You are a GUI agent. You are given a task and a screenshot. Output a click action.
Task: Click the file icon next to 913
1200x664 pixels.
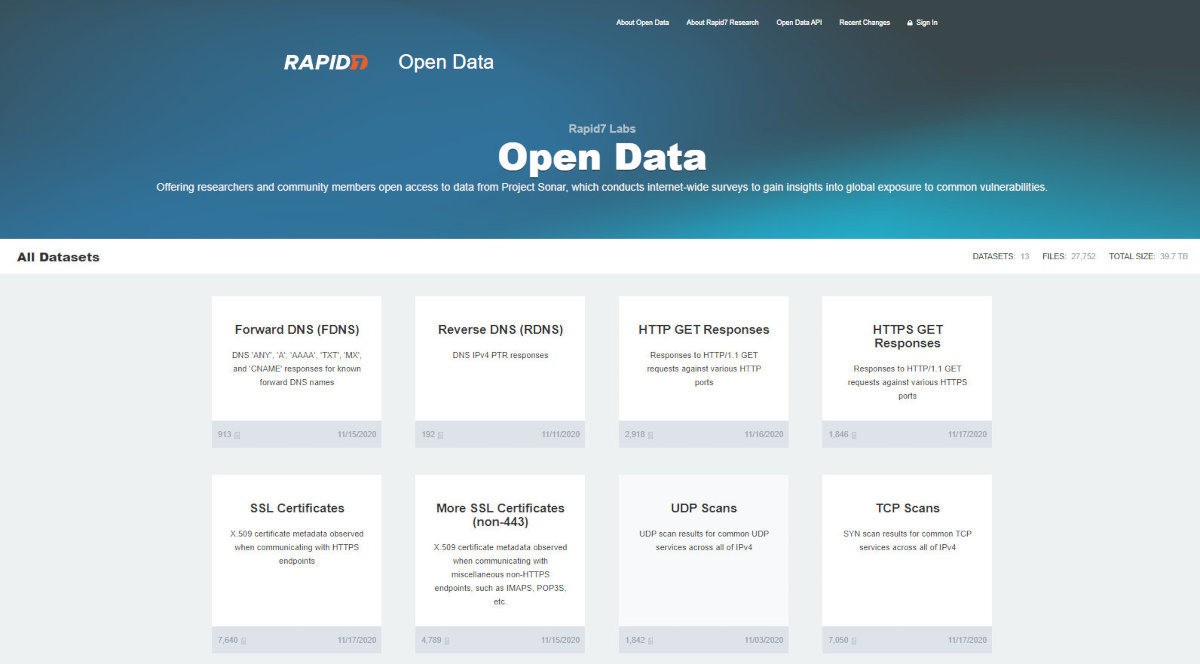[x=237, y=435]
